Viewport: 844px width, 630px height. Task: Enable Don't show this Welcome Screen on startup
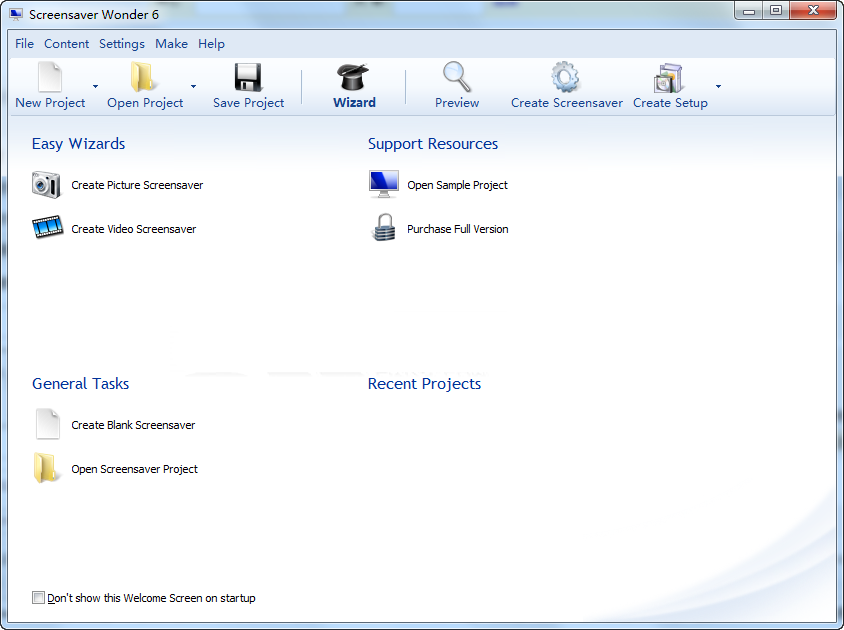pyautogui.click(x=38, y=598)
